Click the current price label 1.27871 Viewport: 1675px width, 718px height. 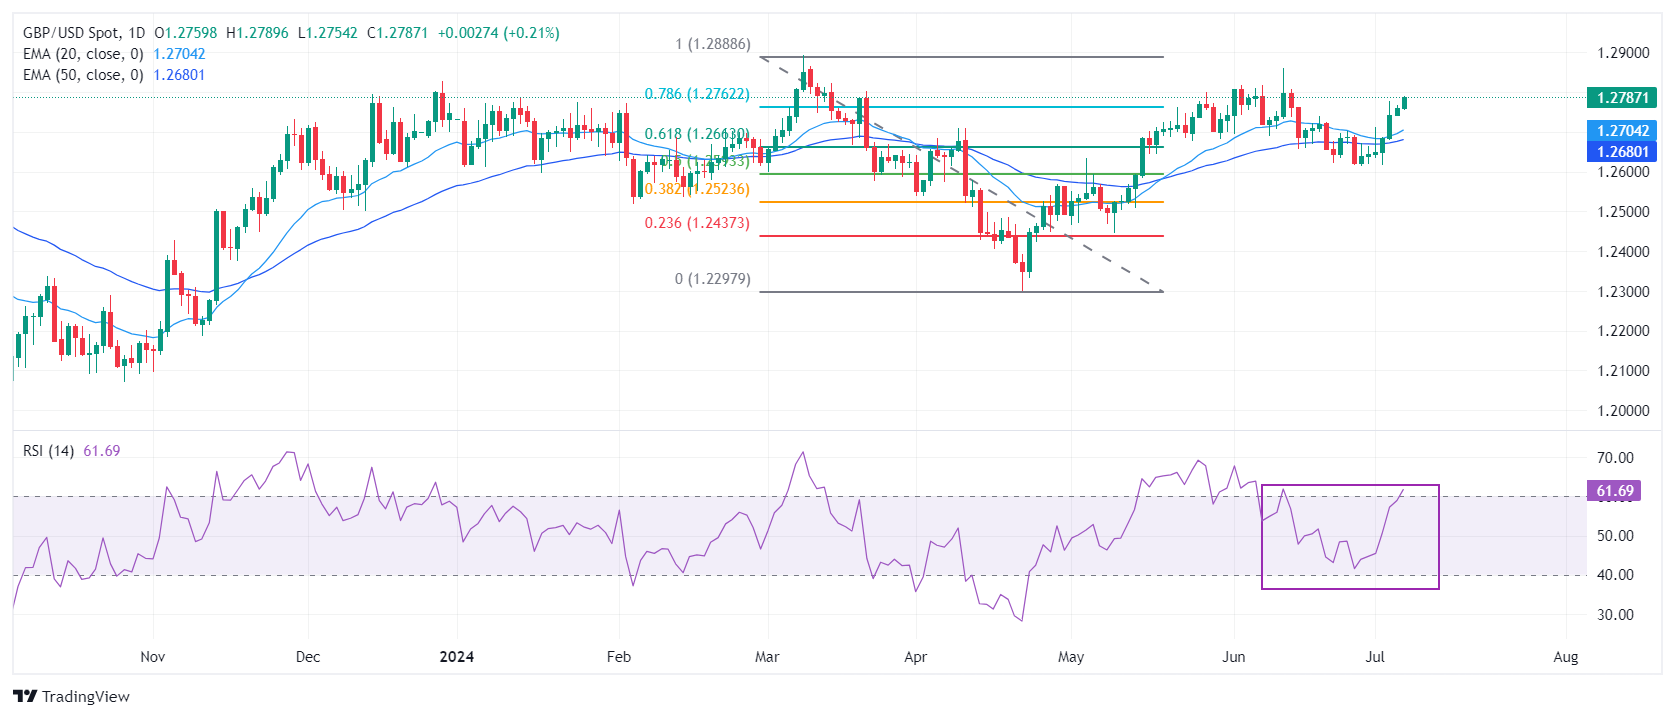(1622, 98)
